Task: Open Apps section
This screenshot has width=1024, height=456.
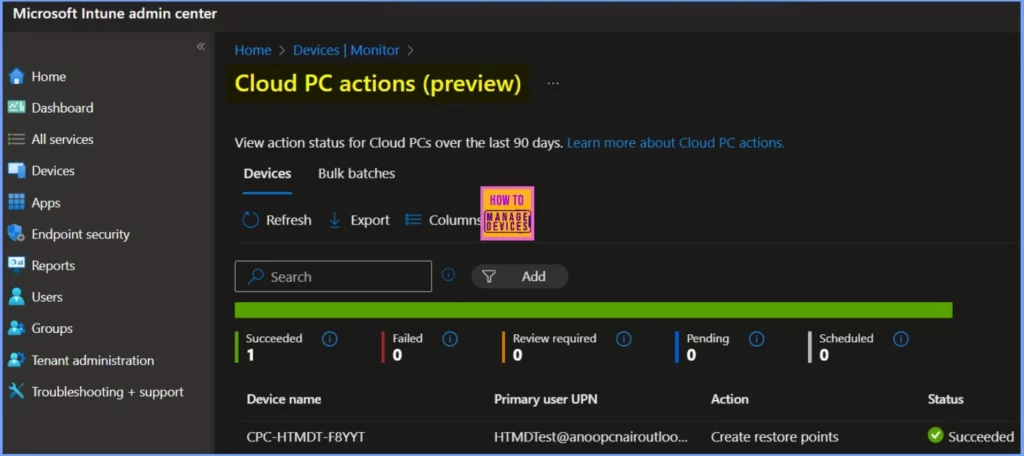Action: [35, 203]
